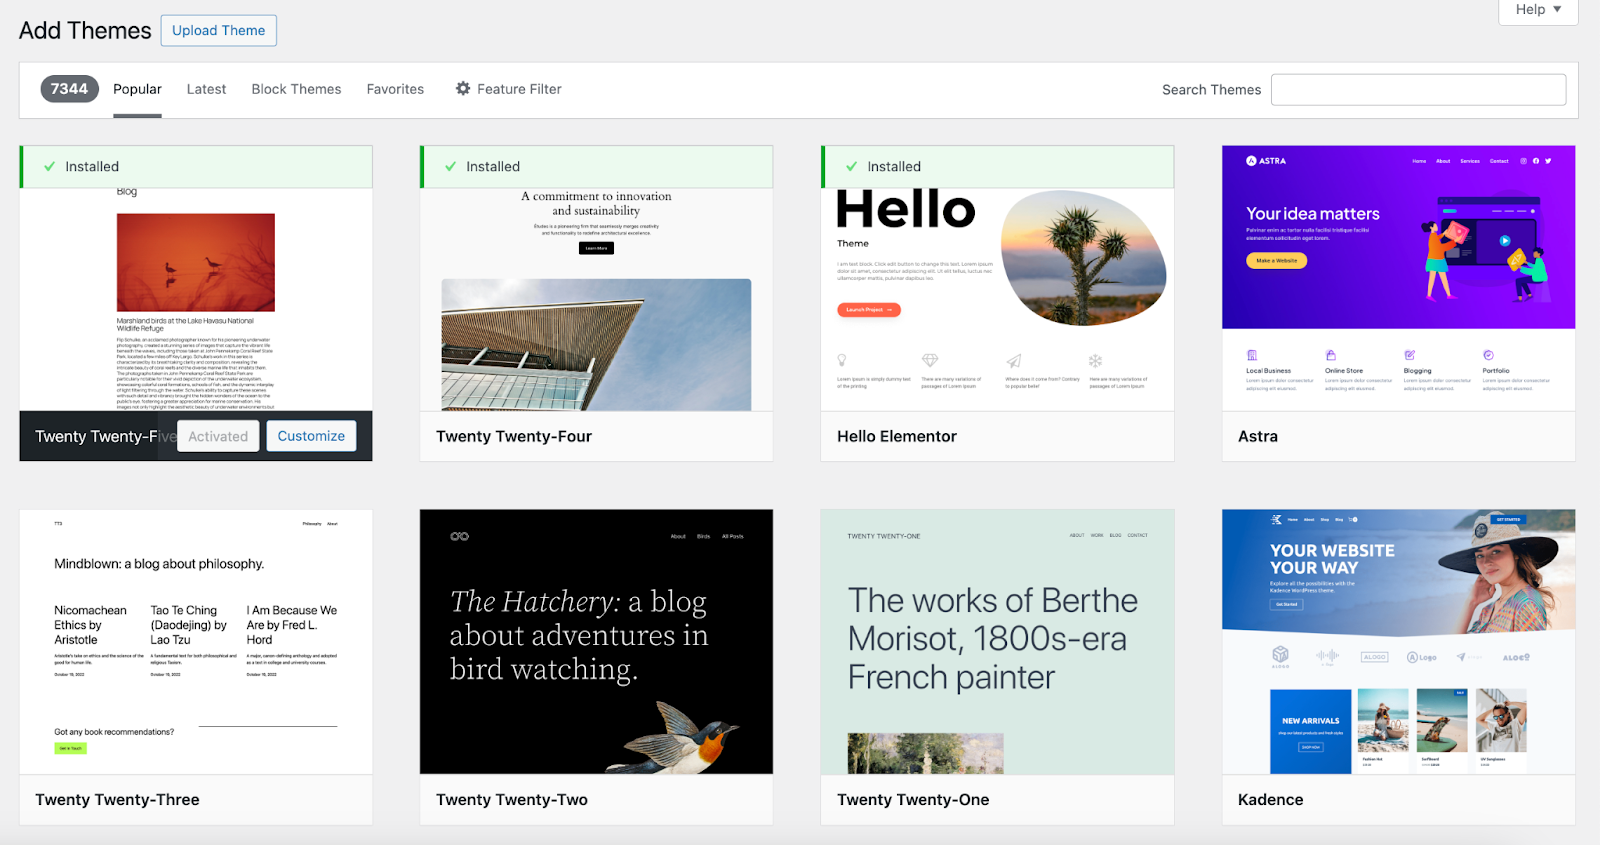Open the Astra theme preview image
This screenshot has height=845, width=1600.
tap(1398, 278)
